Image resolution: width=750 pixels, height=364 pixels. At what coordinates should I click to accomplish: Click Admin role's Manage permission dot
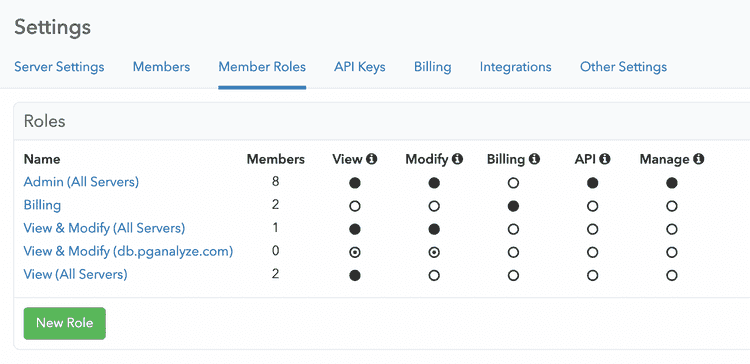coord(672,183)
